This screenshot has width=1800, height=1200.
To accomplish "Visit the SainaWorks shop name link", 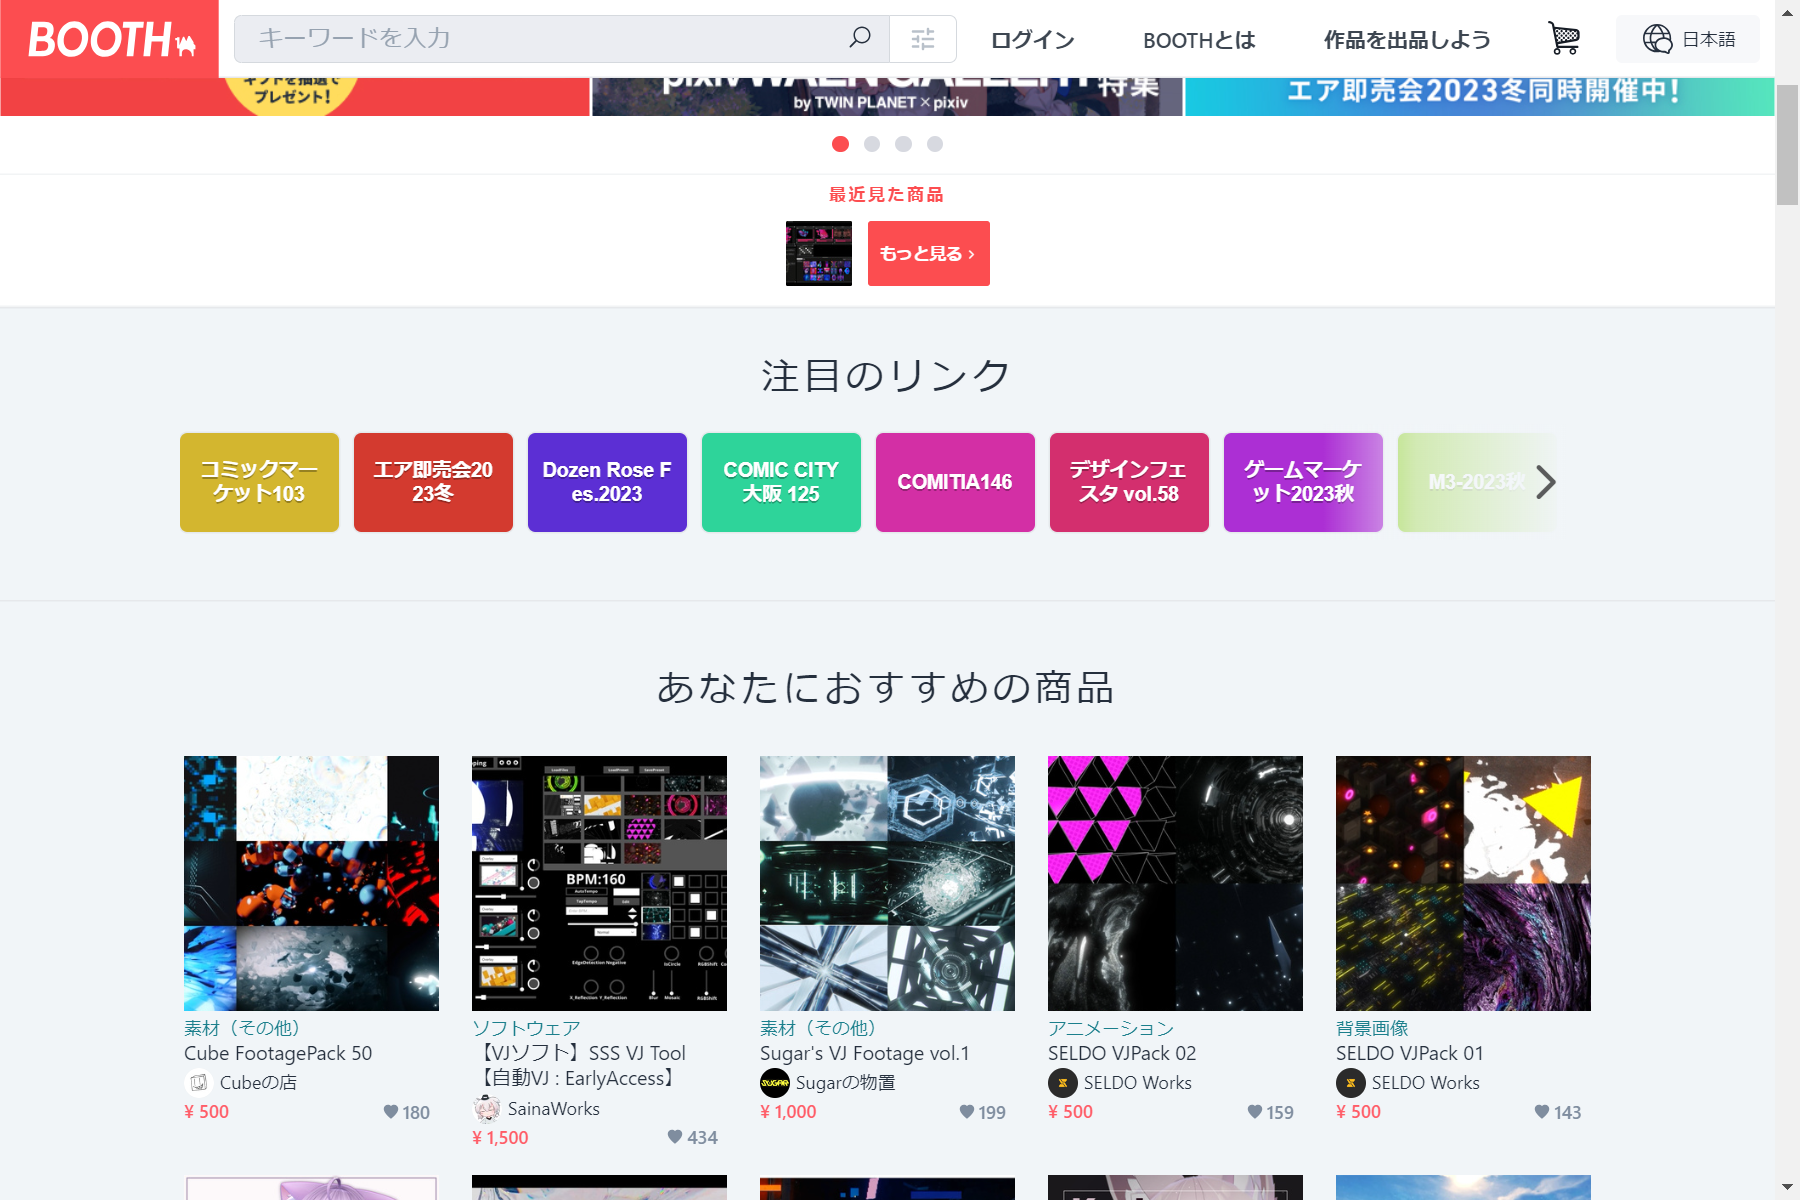I will pos(554,1108).
